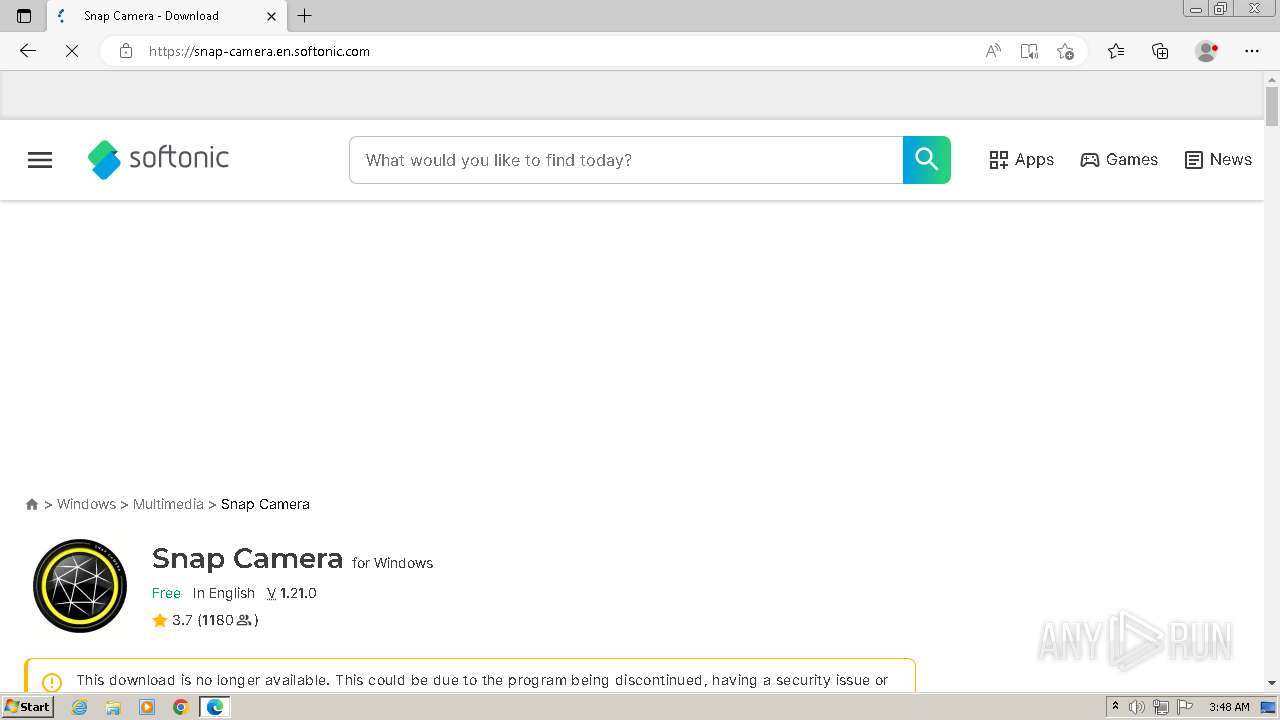This screenshot has height=720, width=1280.
Task: Click the address bar URL
Action: [x=259, y=51]
